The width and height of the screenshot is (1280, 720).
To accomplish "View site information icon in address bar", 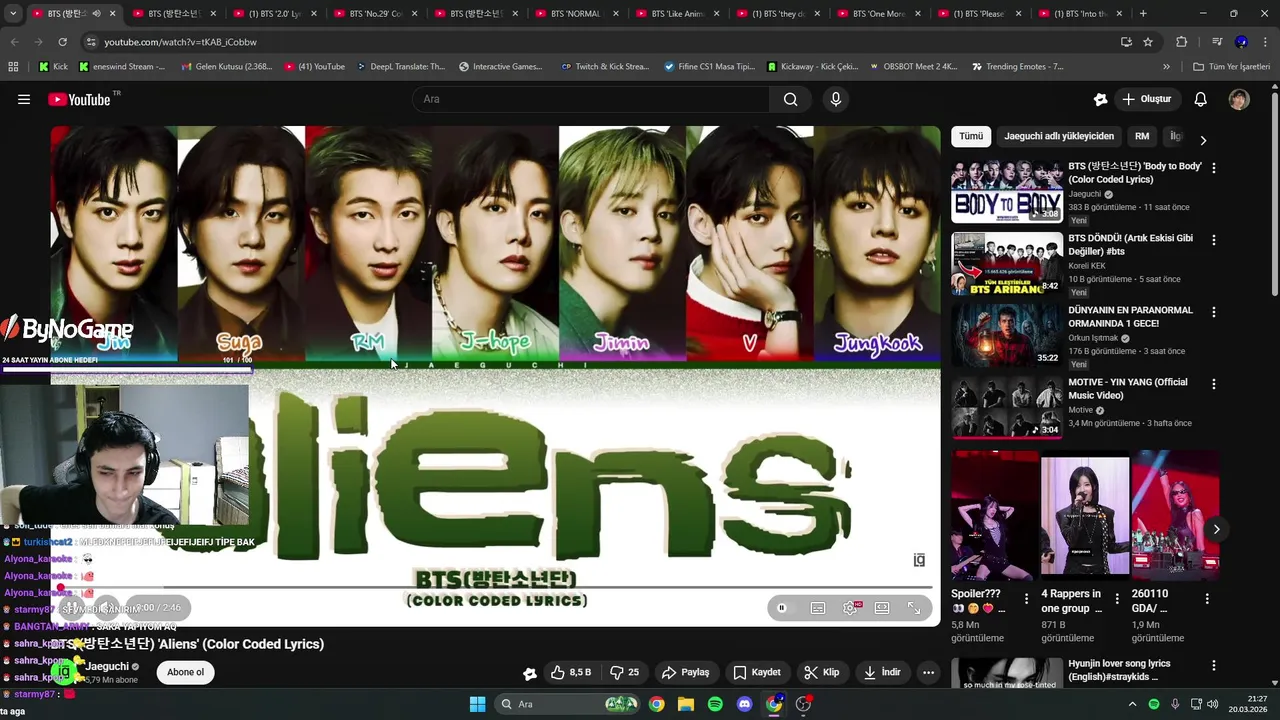I will pos(91,42).
